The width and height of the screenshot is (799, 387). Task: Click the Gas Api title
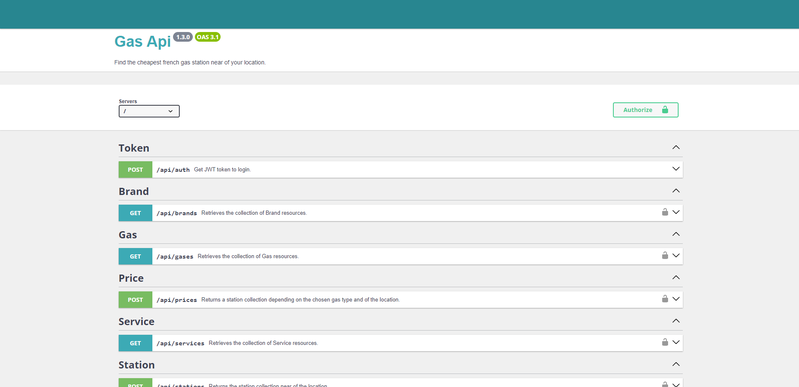pos(142,41)
